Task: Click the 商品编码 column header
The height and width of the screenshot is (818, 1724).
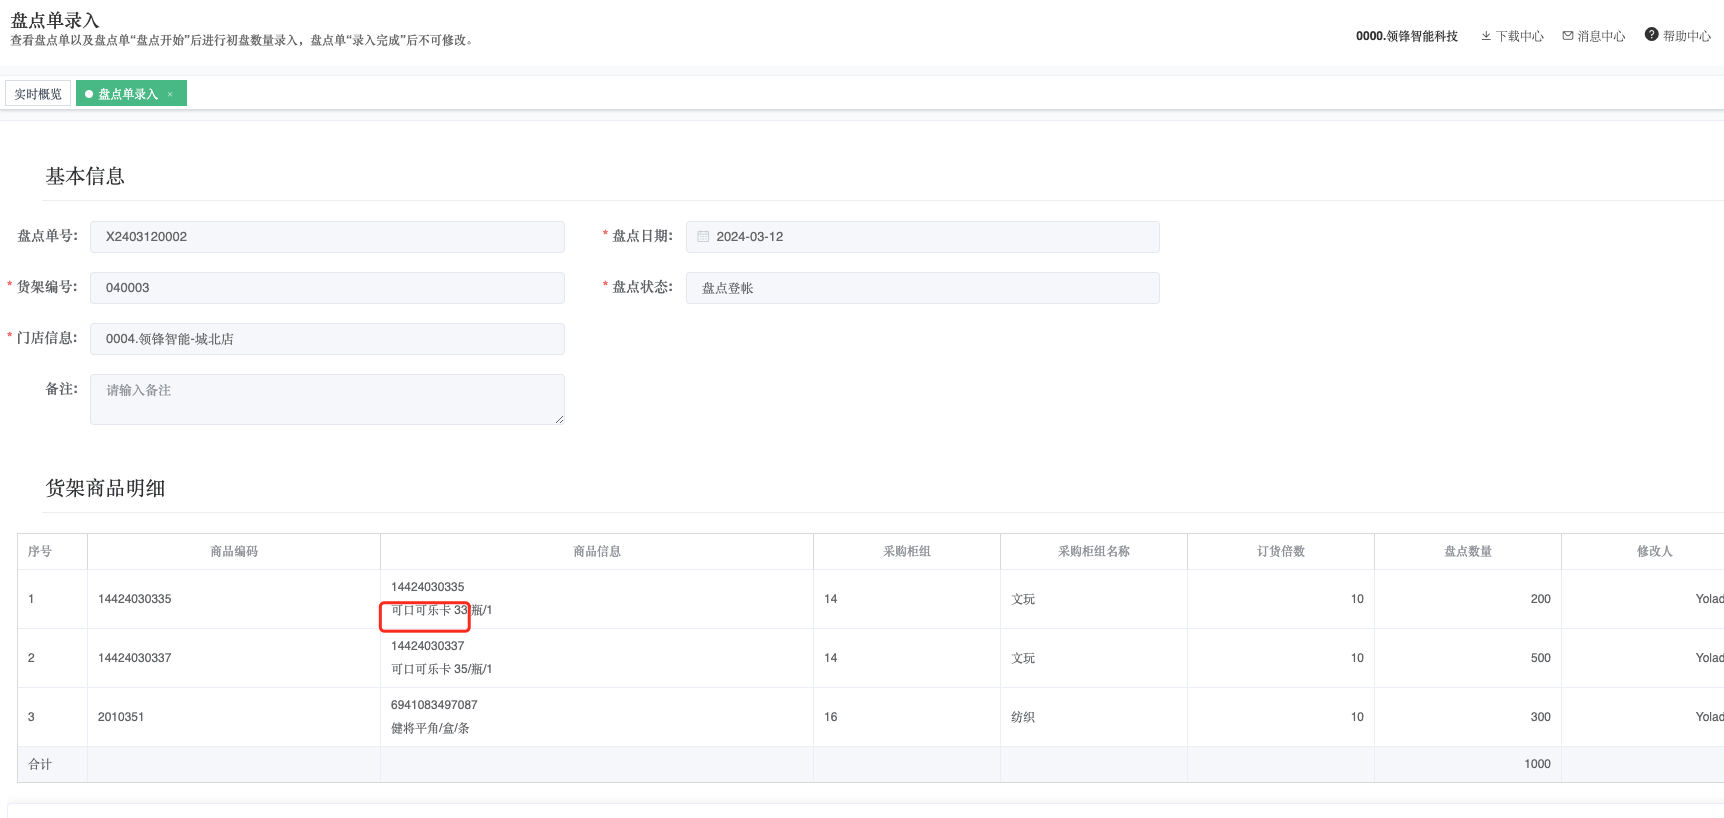Action: tap(234, 551)
